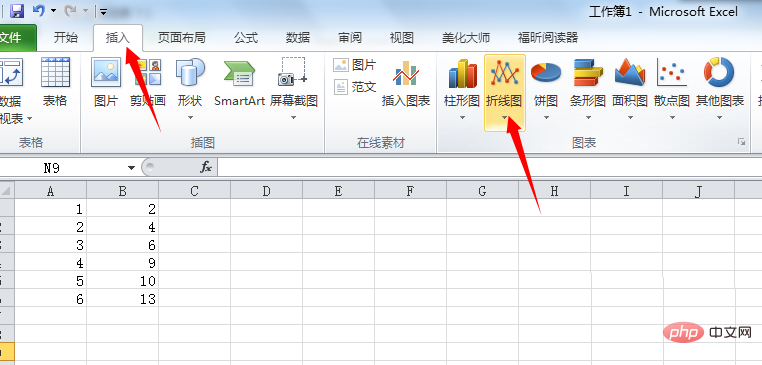This screenshot has height=365, width=762.
Task: Open the 美化大师 tab
Action: pos(466,38)
